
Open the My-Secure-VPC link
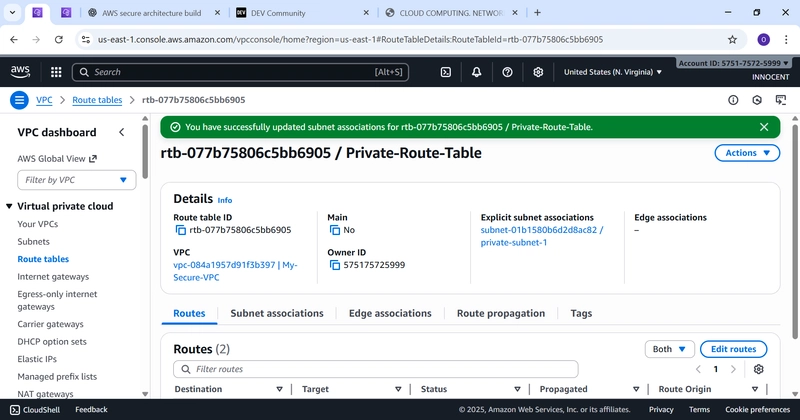[235, 271]
